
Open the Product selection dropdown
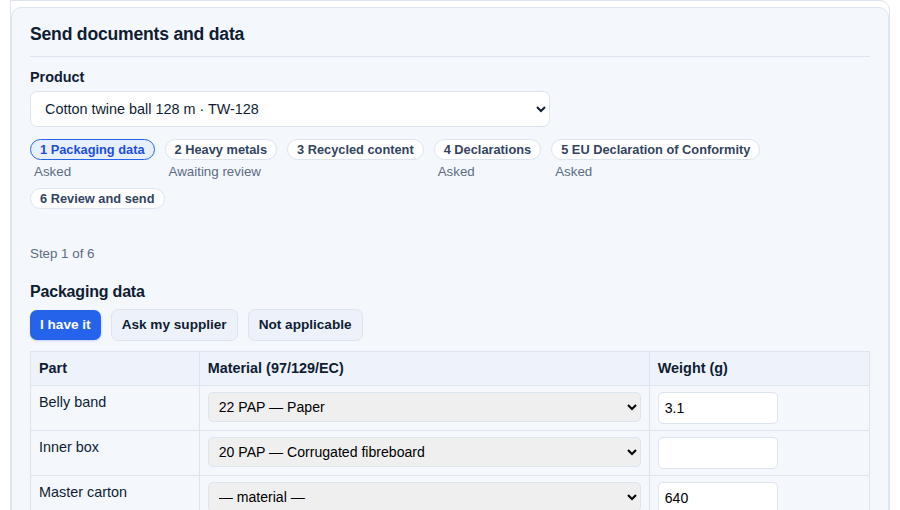[x=290, y=109]
